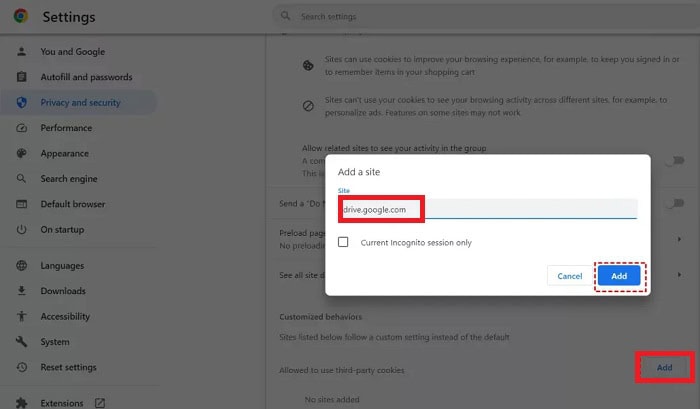Click the Search settings field
The image size is (700, 409).
tap(487, 17)
